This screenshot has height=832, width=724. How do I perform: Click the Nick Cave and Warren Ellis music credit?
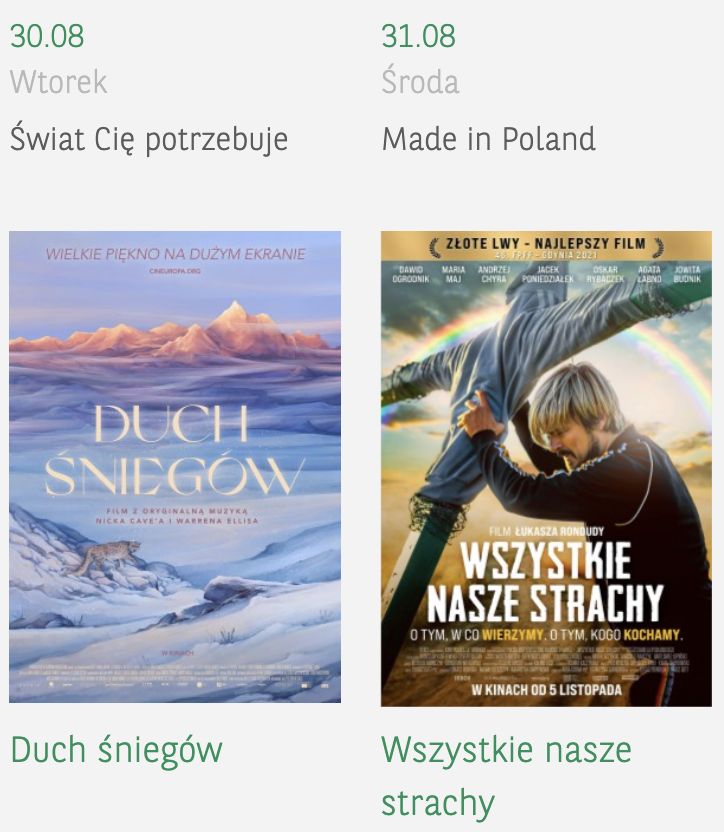(177, 516)
